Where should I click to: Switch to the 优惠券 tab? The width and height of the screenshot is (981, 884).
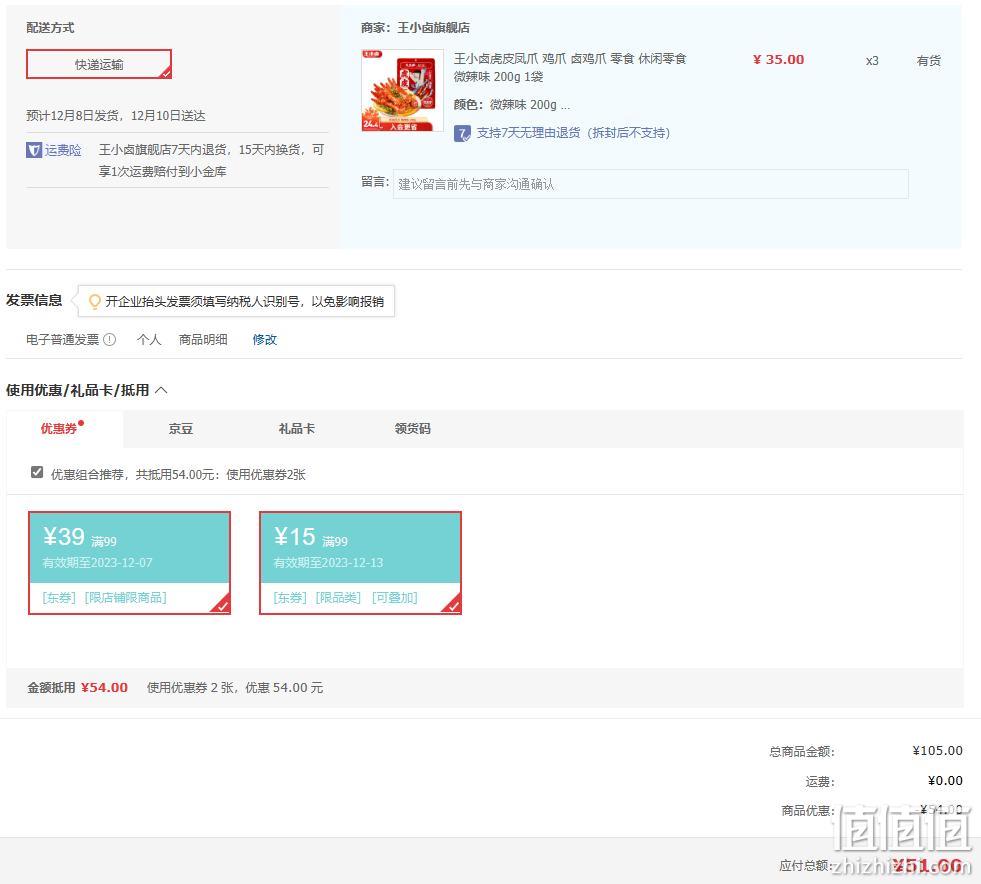point(61,429)
